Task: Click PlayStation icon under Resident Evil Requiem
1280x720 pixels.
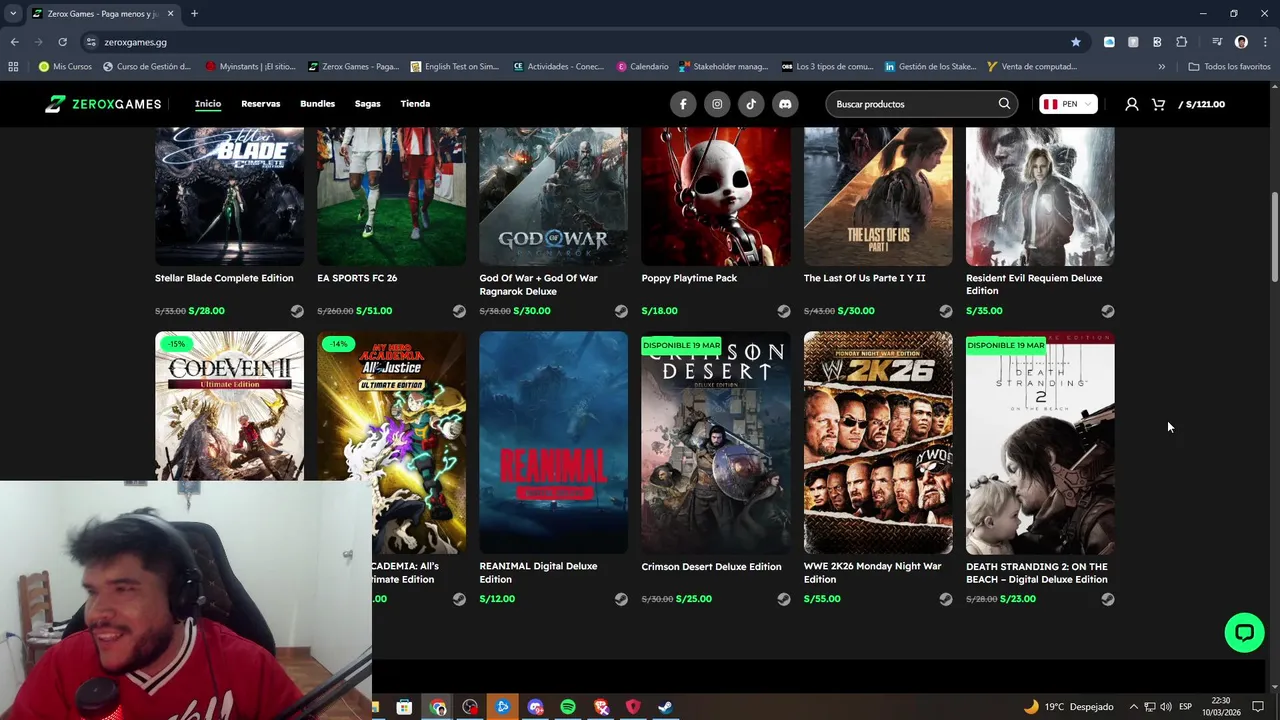Action: [1108, 311]
